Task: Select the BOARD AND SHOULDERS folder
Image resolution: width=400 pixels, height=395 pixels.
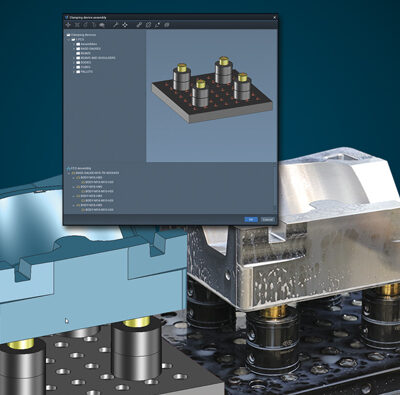Action: pos(96,58)
